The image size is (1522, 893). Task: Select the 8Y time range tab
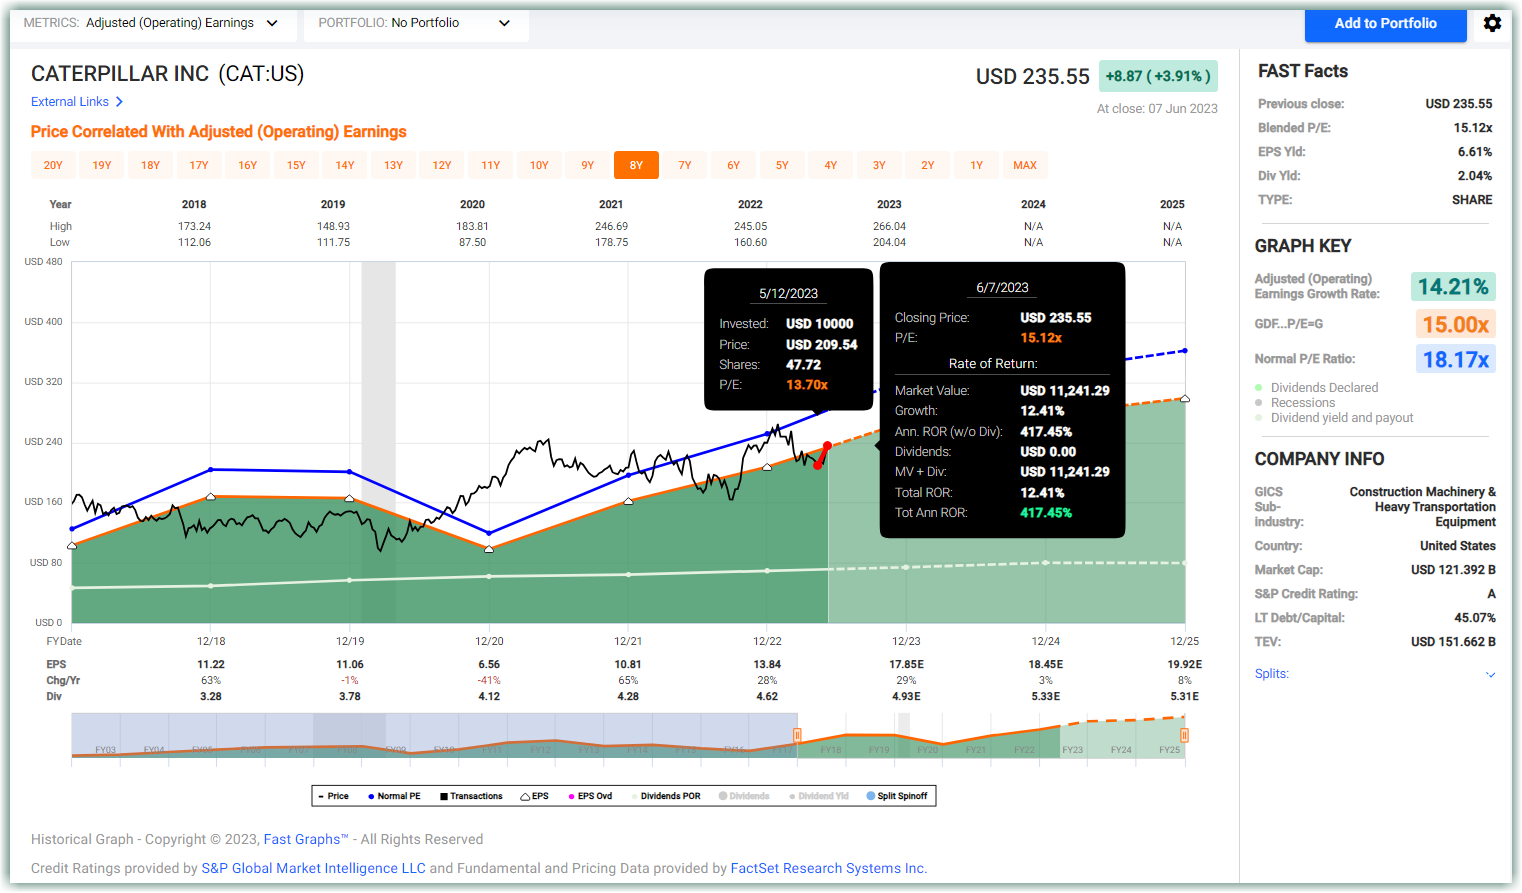point(636,165)
